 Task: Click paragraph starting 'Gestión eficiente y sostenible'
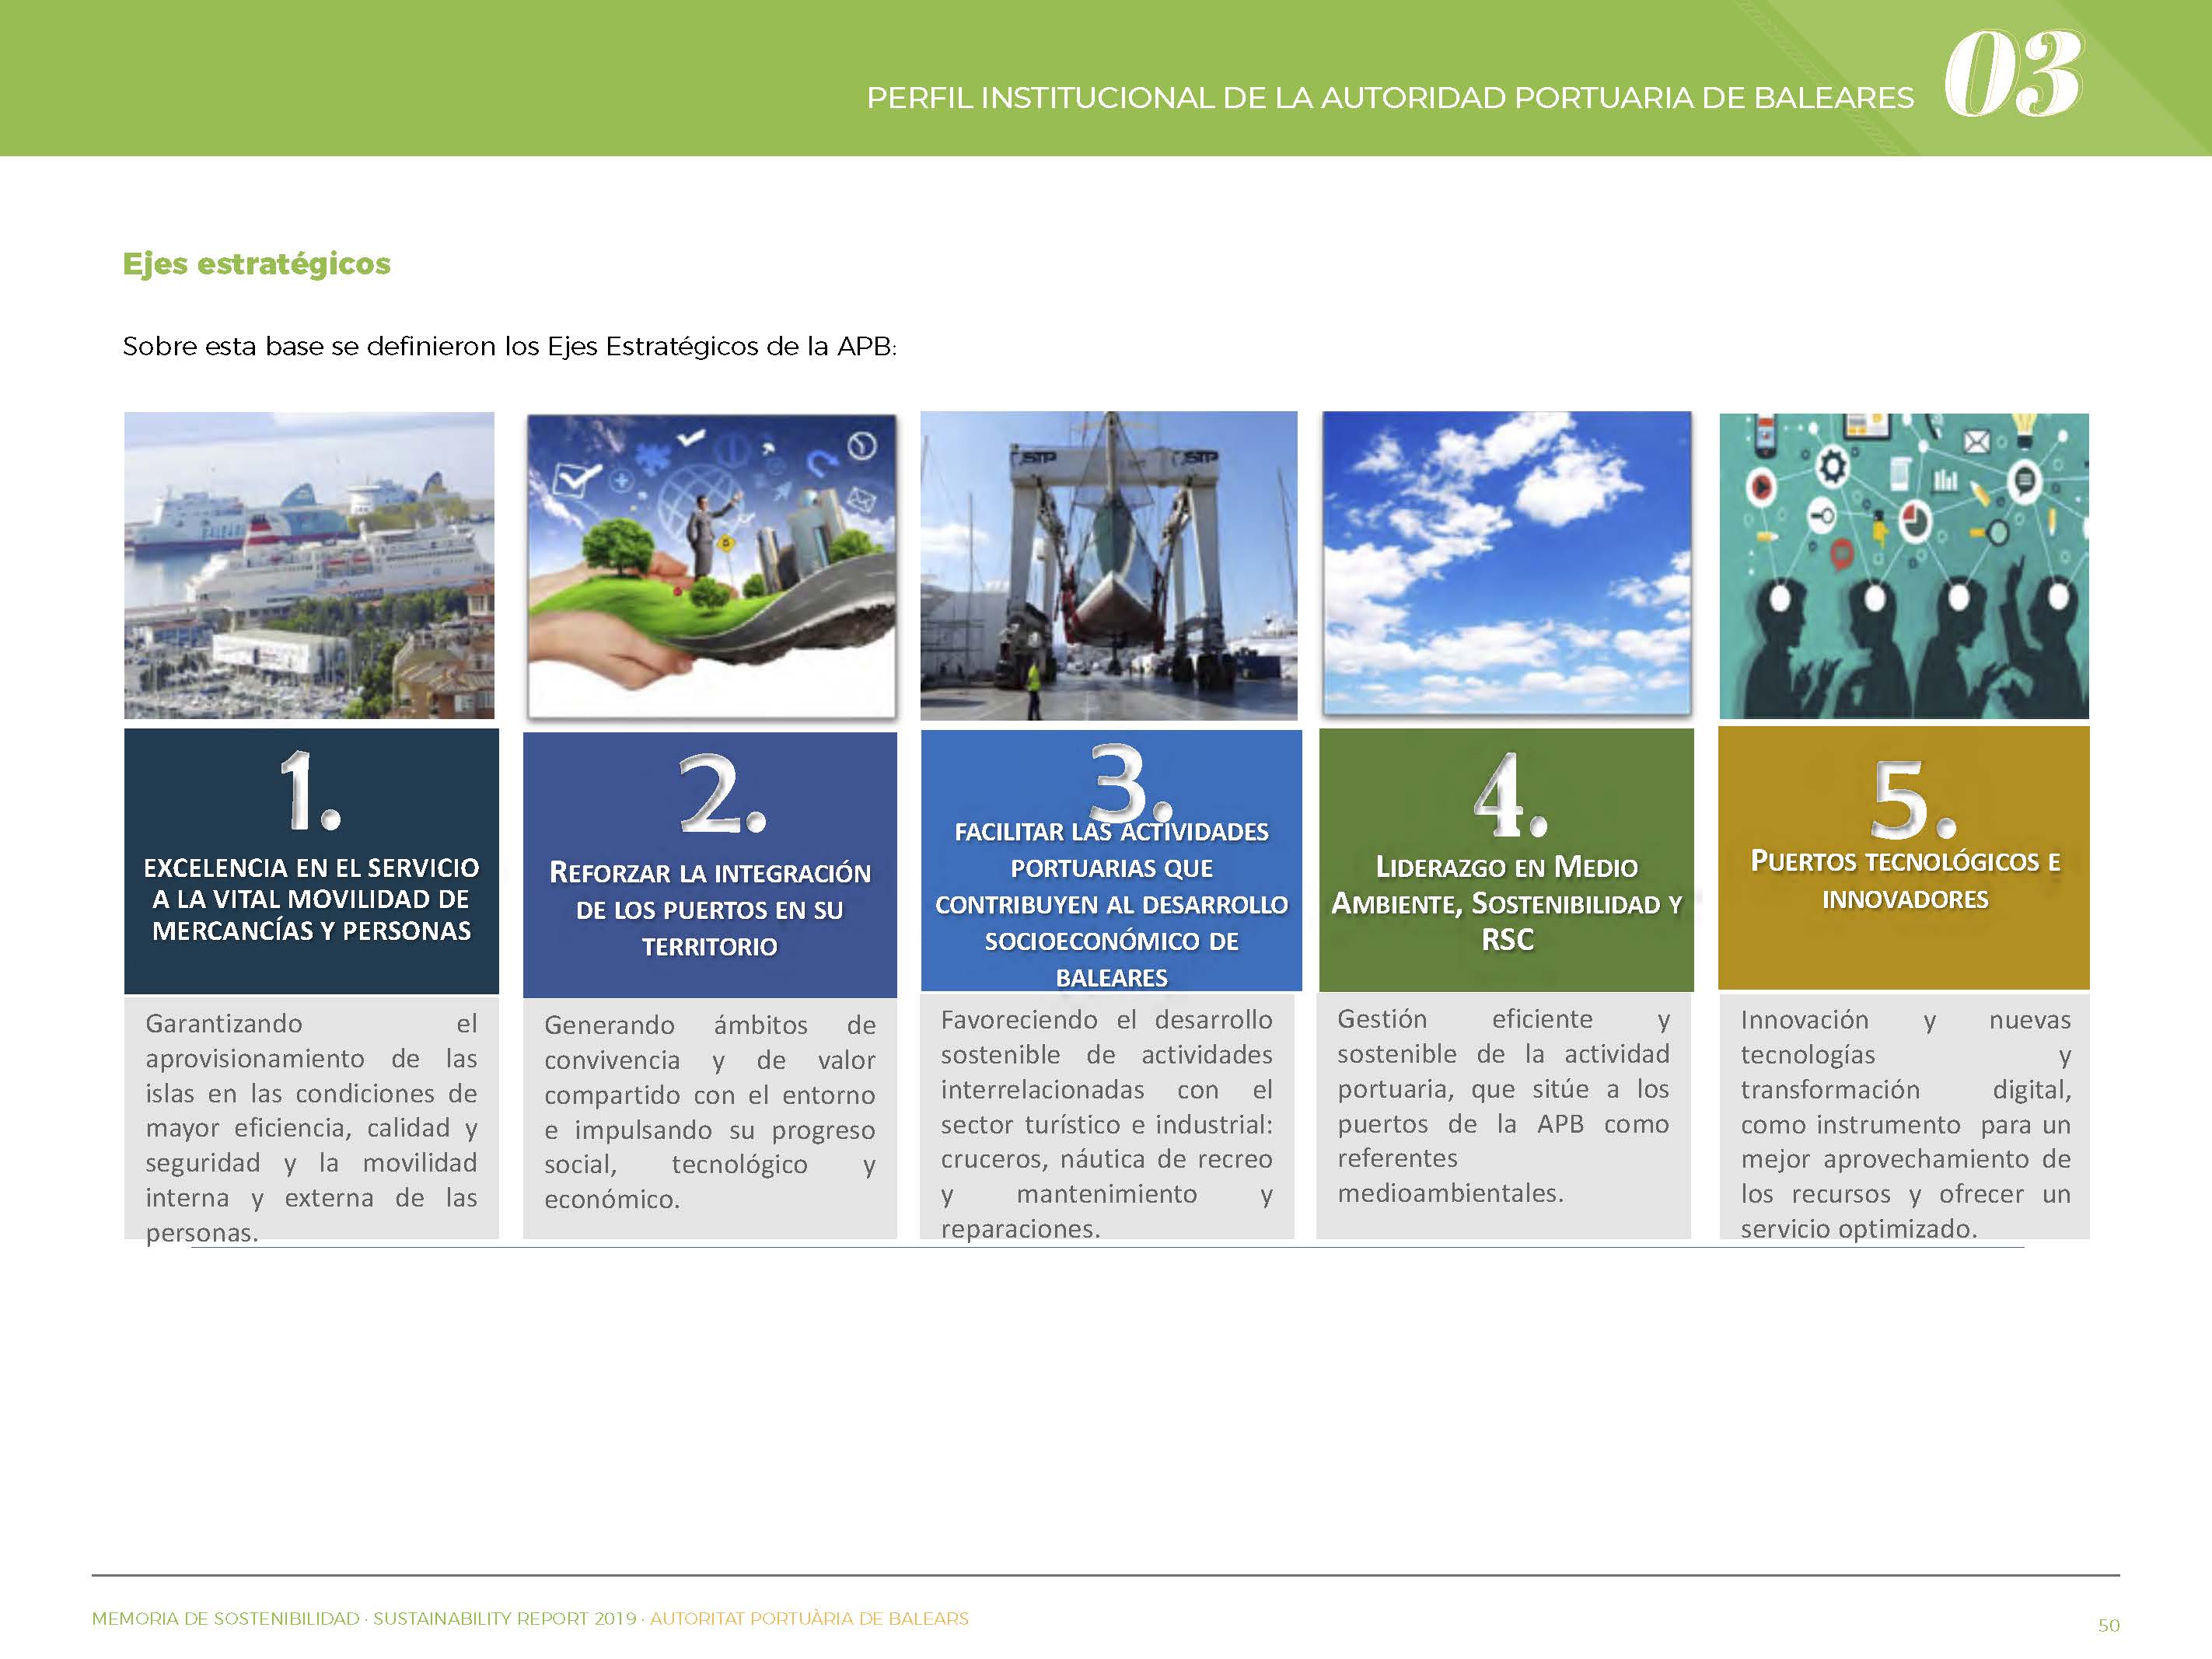coord(1503,1106)
